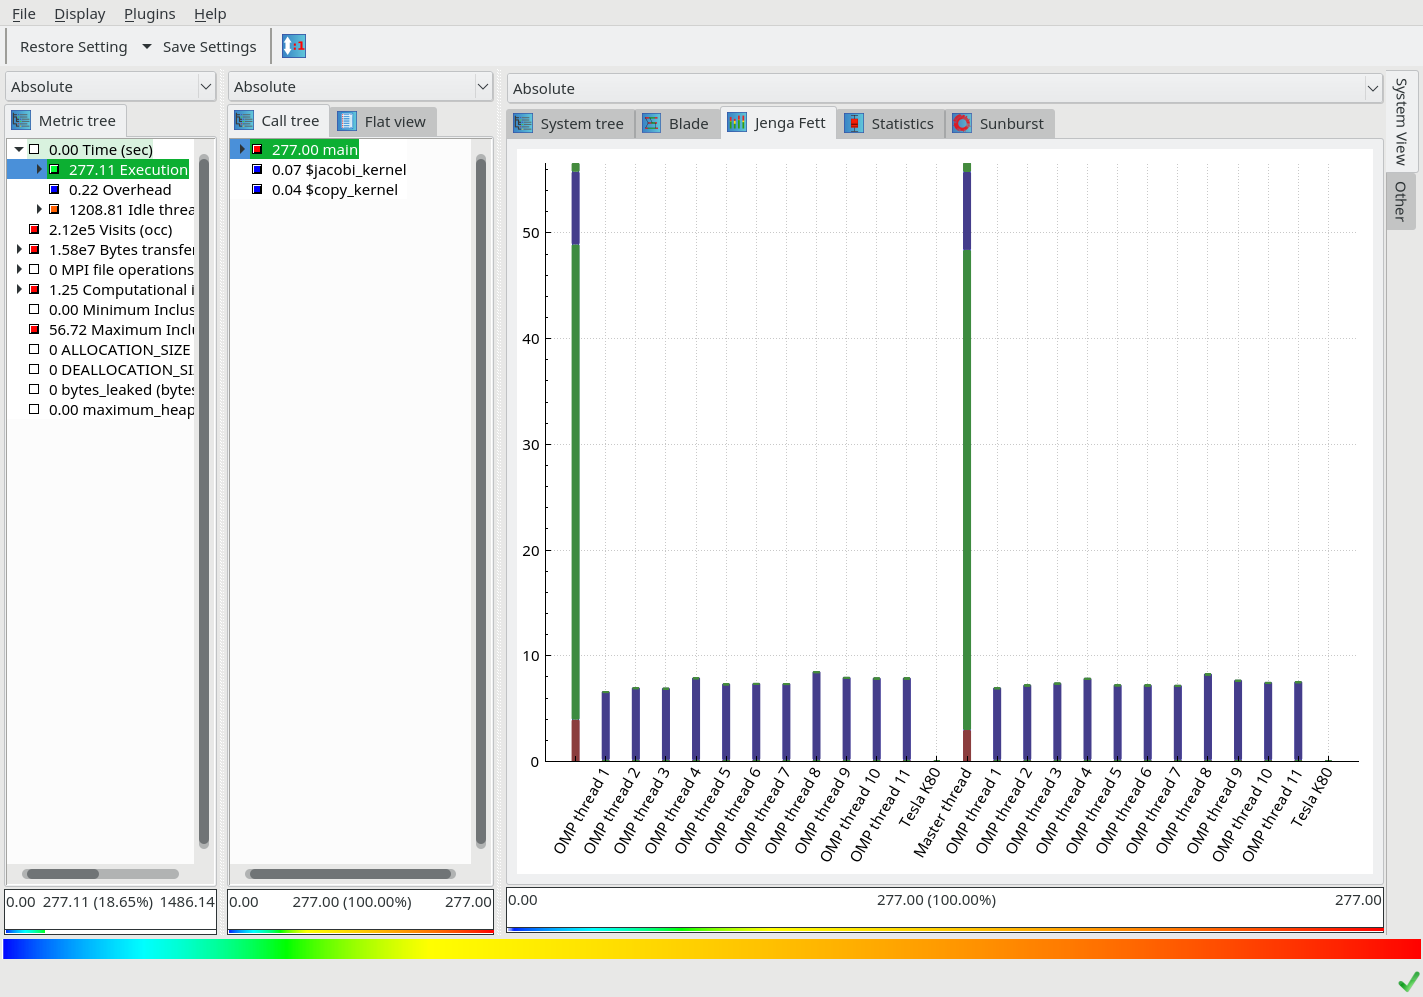1423x997 pixels.
Task: Select the Other side tab
Action: (1400, 200)
